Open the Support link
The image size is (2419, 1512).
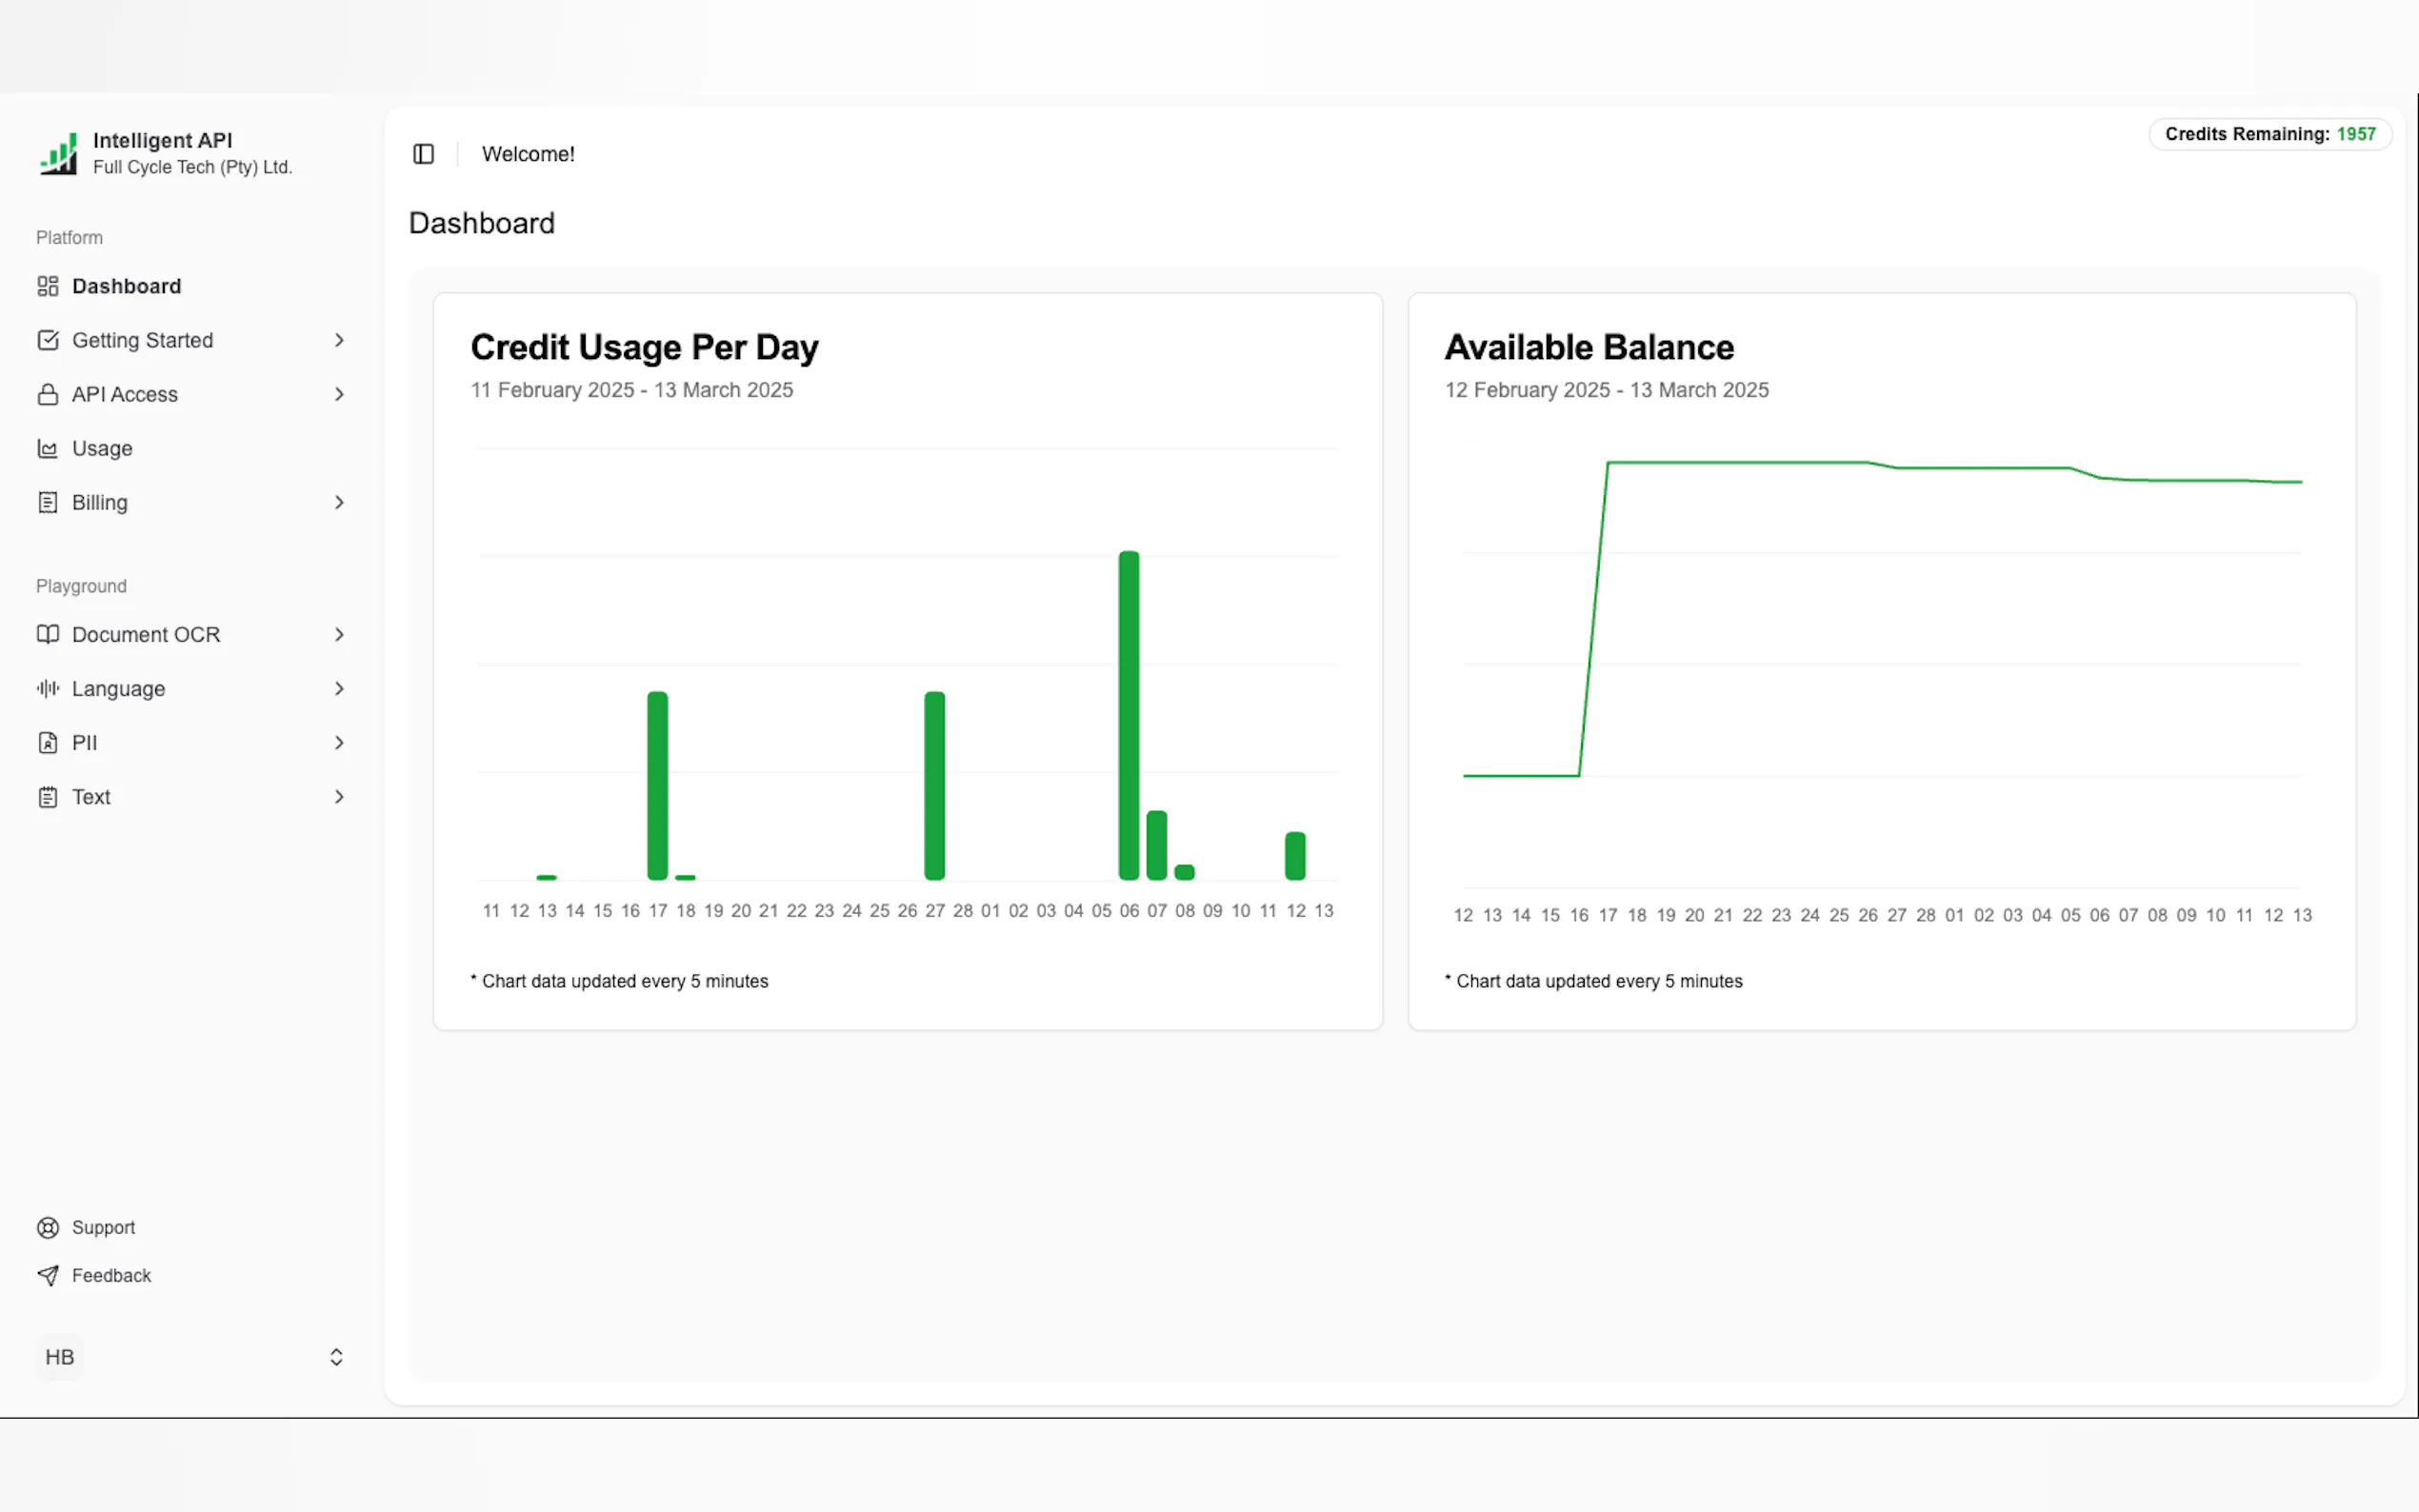[102, 1227]
